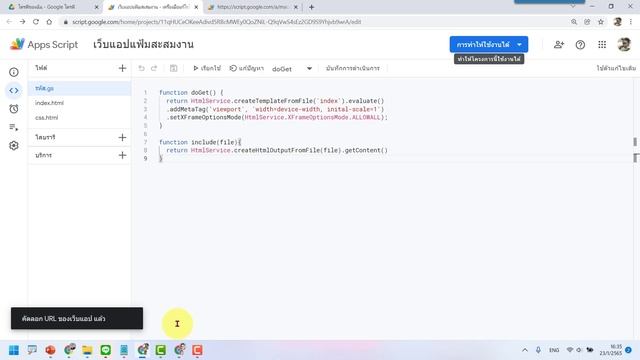This screenshot has width=640, height=360.
Task: Click the createHtmlOutputFromFile code line
Action: pos(277,150)
